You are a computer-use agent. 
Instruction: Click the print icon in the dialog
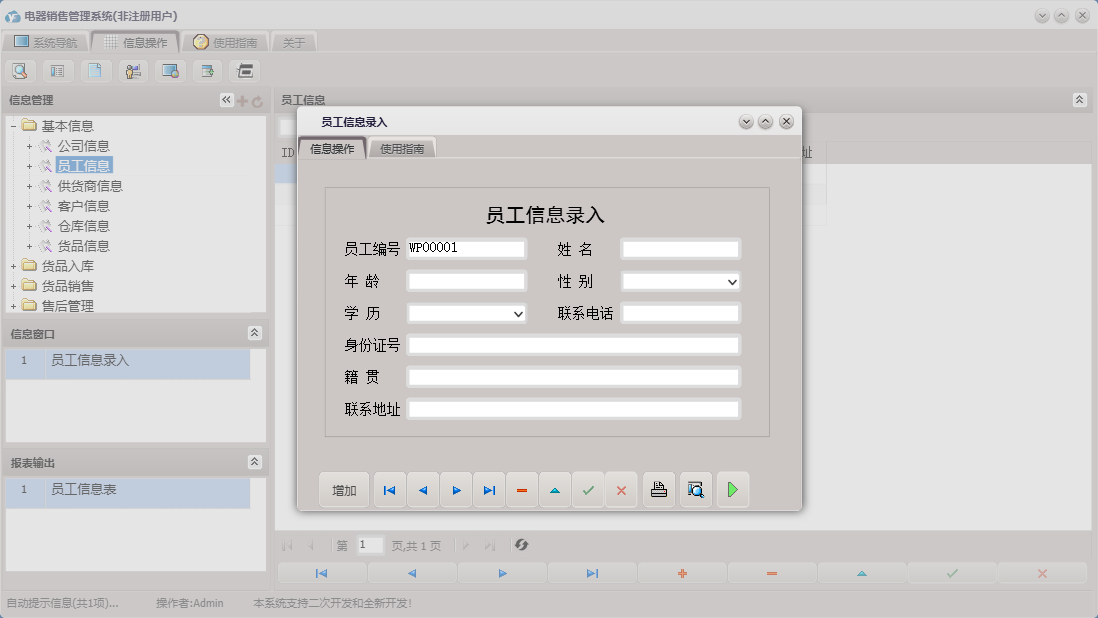pos(658,489)
